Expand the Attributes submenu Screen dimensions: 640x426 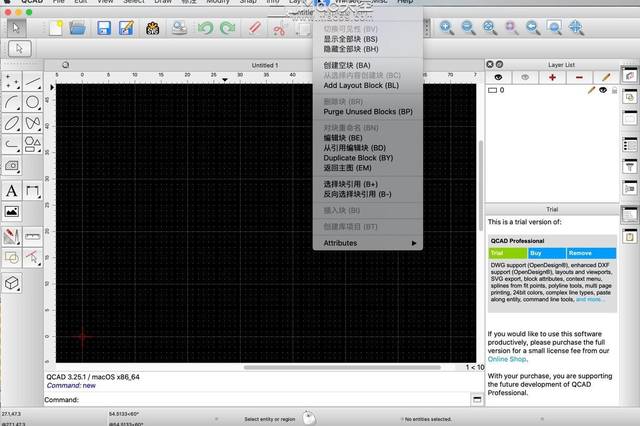click(368, 243)
